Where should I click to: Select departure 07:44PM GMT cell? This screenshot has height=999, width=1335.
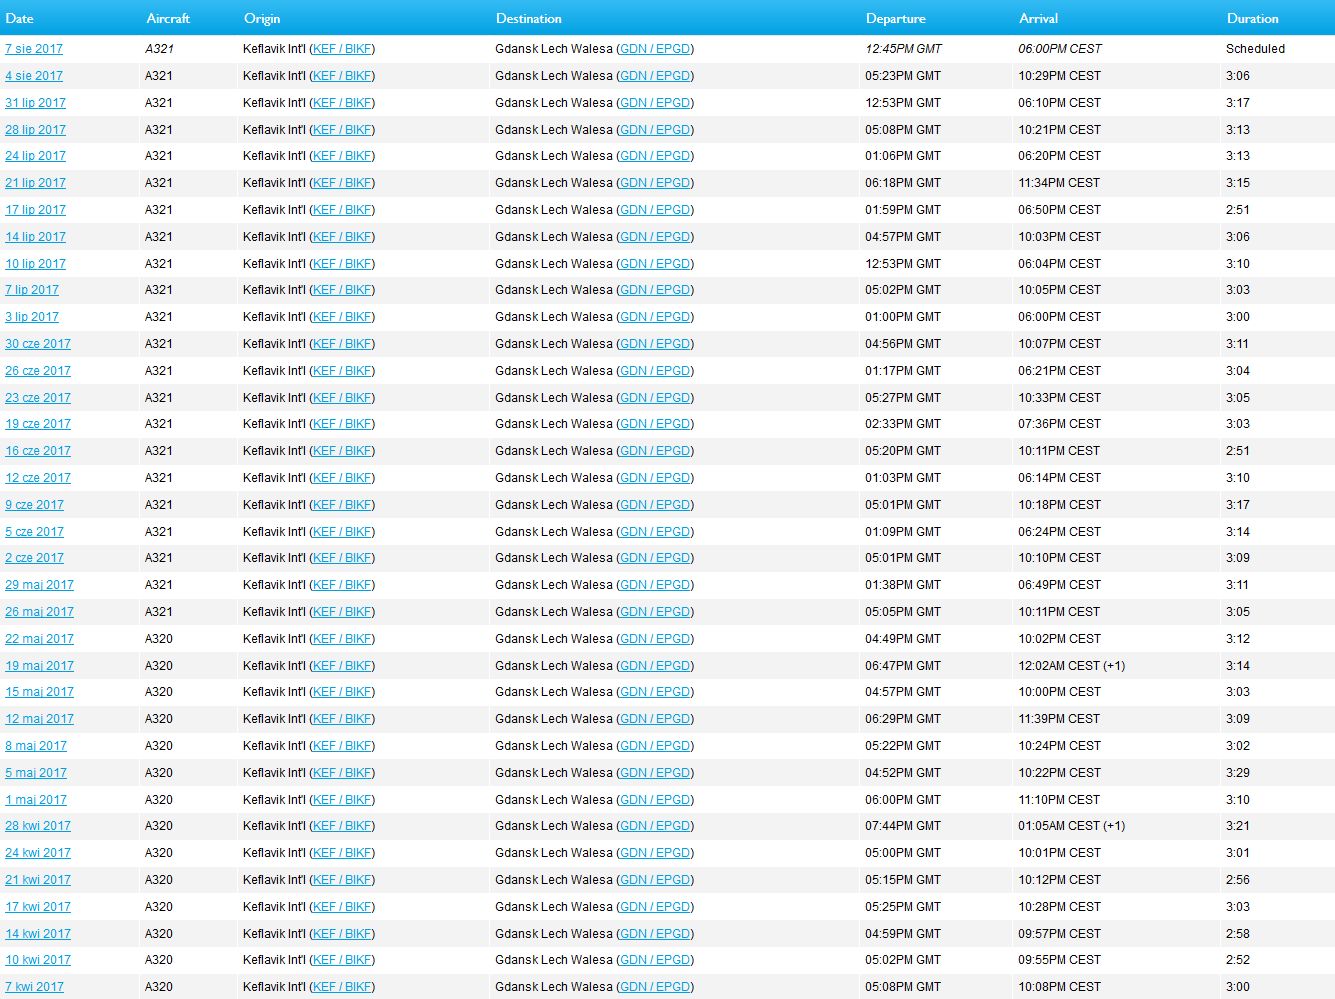click(903, 826)
